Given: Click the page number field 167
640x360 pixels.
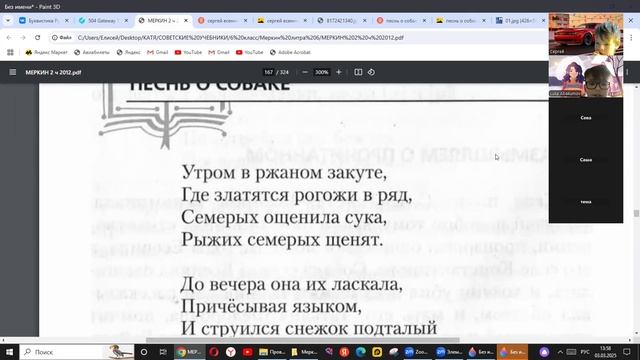Looking at the screenshot, I should click(x=268, y=72).
